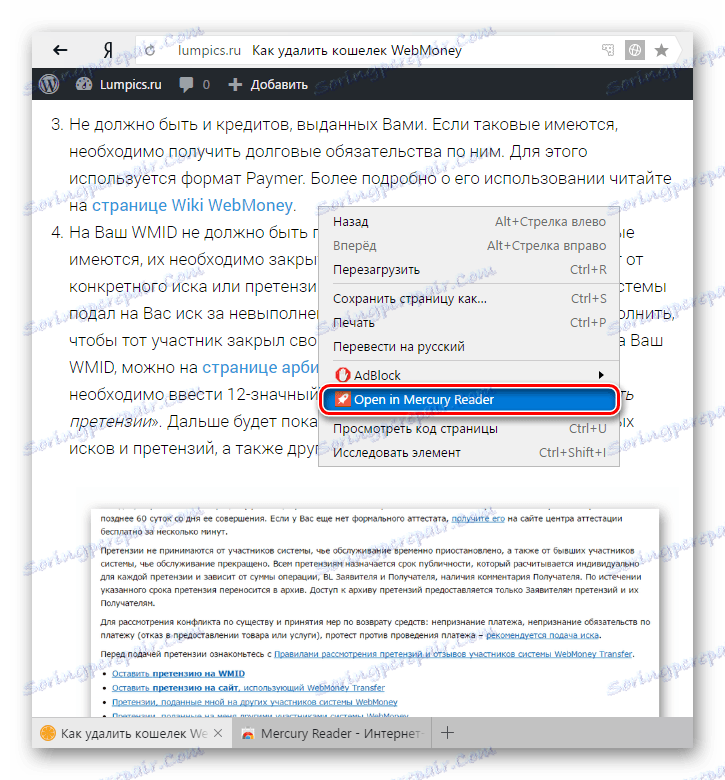Select 'Сохранить страницу как...' menu entry
725x780 pixels.
point(469,298)
